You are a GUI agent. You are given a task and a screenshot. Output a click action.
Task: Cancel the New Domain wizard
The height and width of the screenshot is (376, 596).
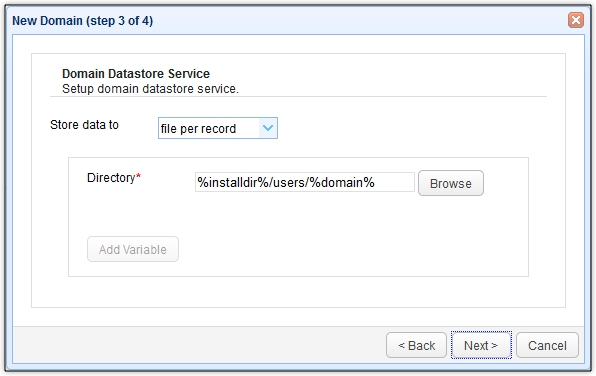pos(547,345)
